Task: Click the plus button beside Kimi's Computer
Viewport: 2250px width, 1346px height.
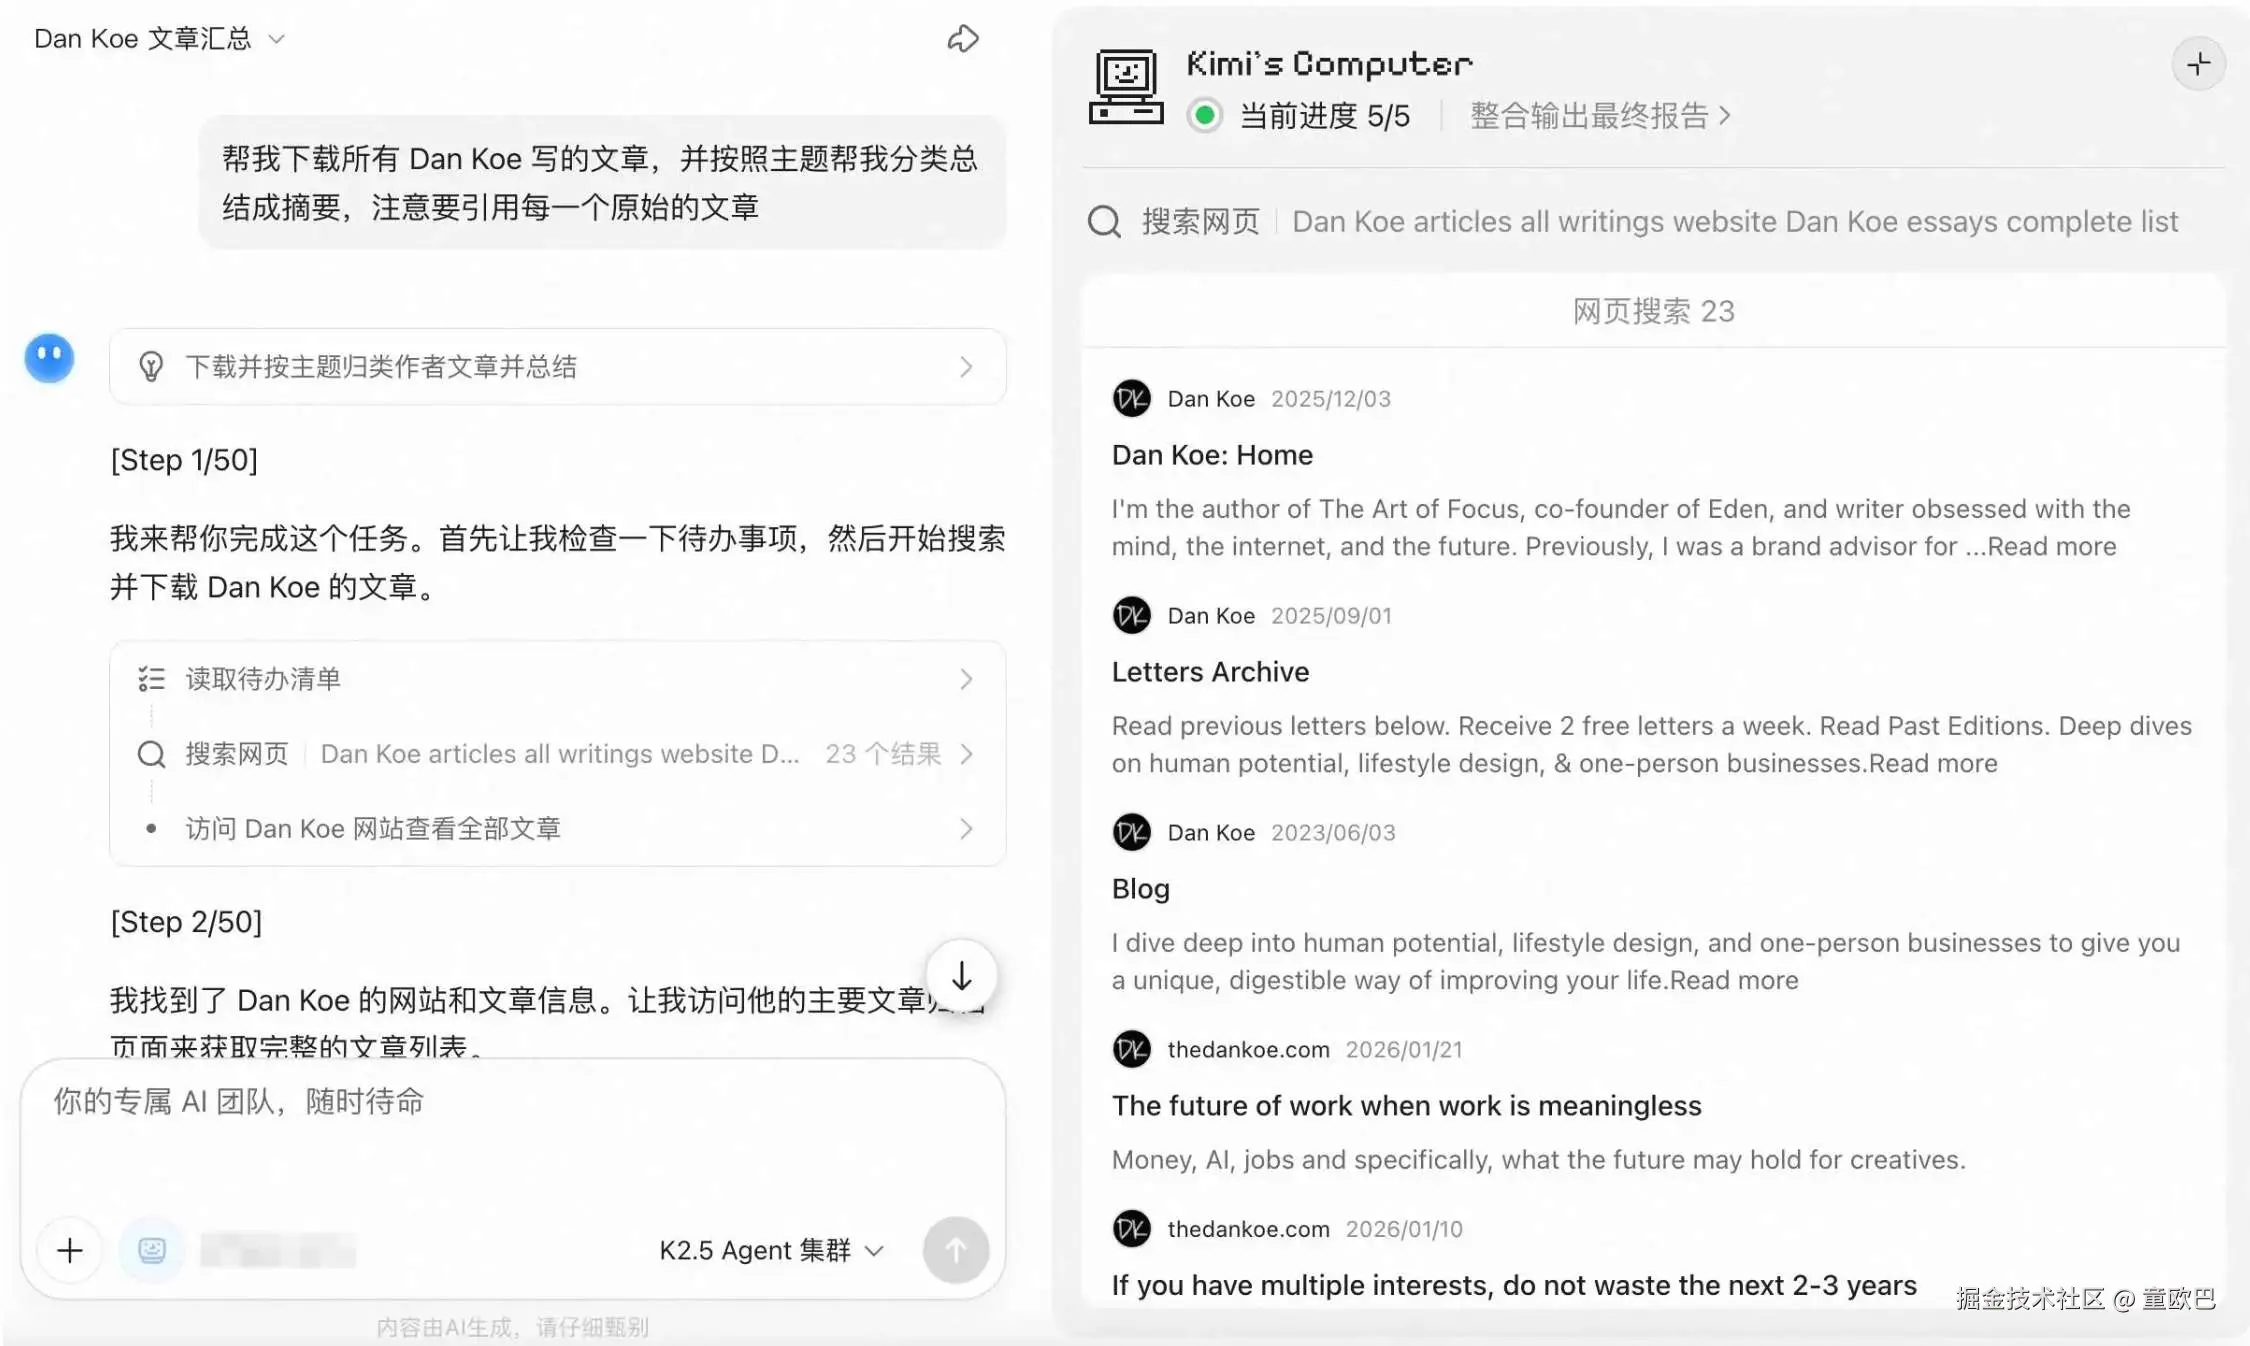Action: coord(2197,65)
